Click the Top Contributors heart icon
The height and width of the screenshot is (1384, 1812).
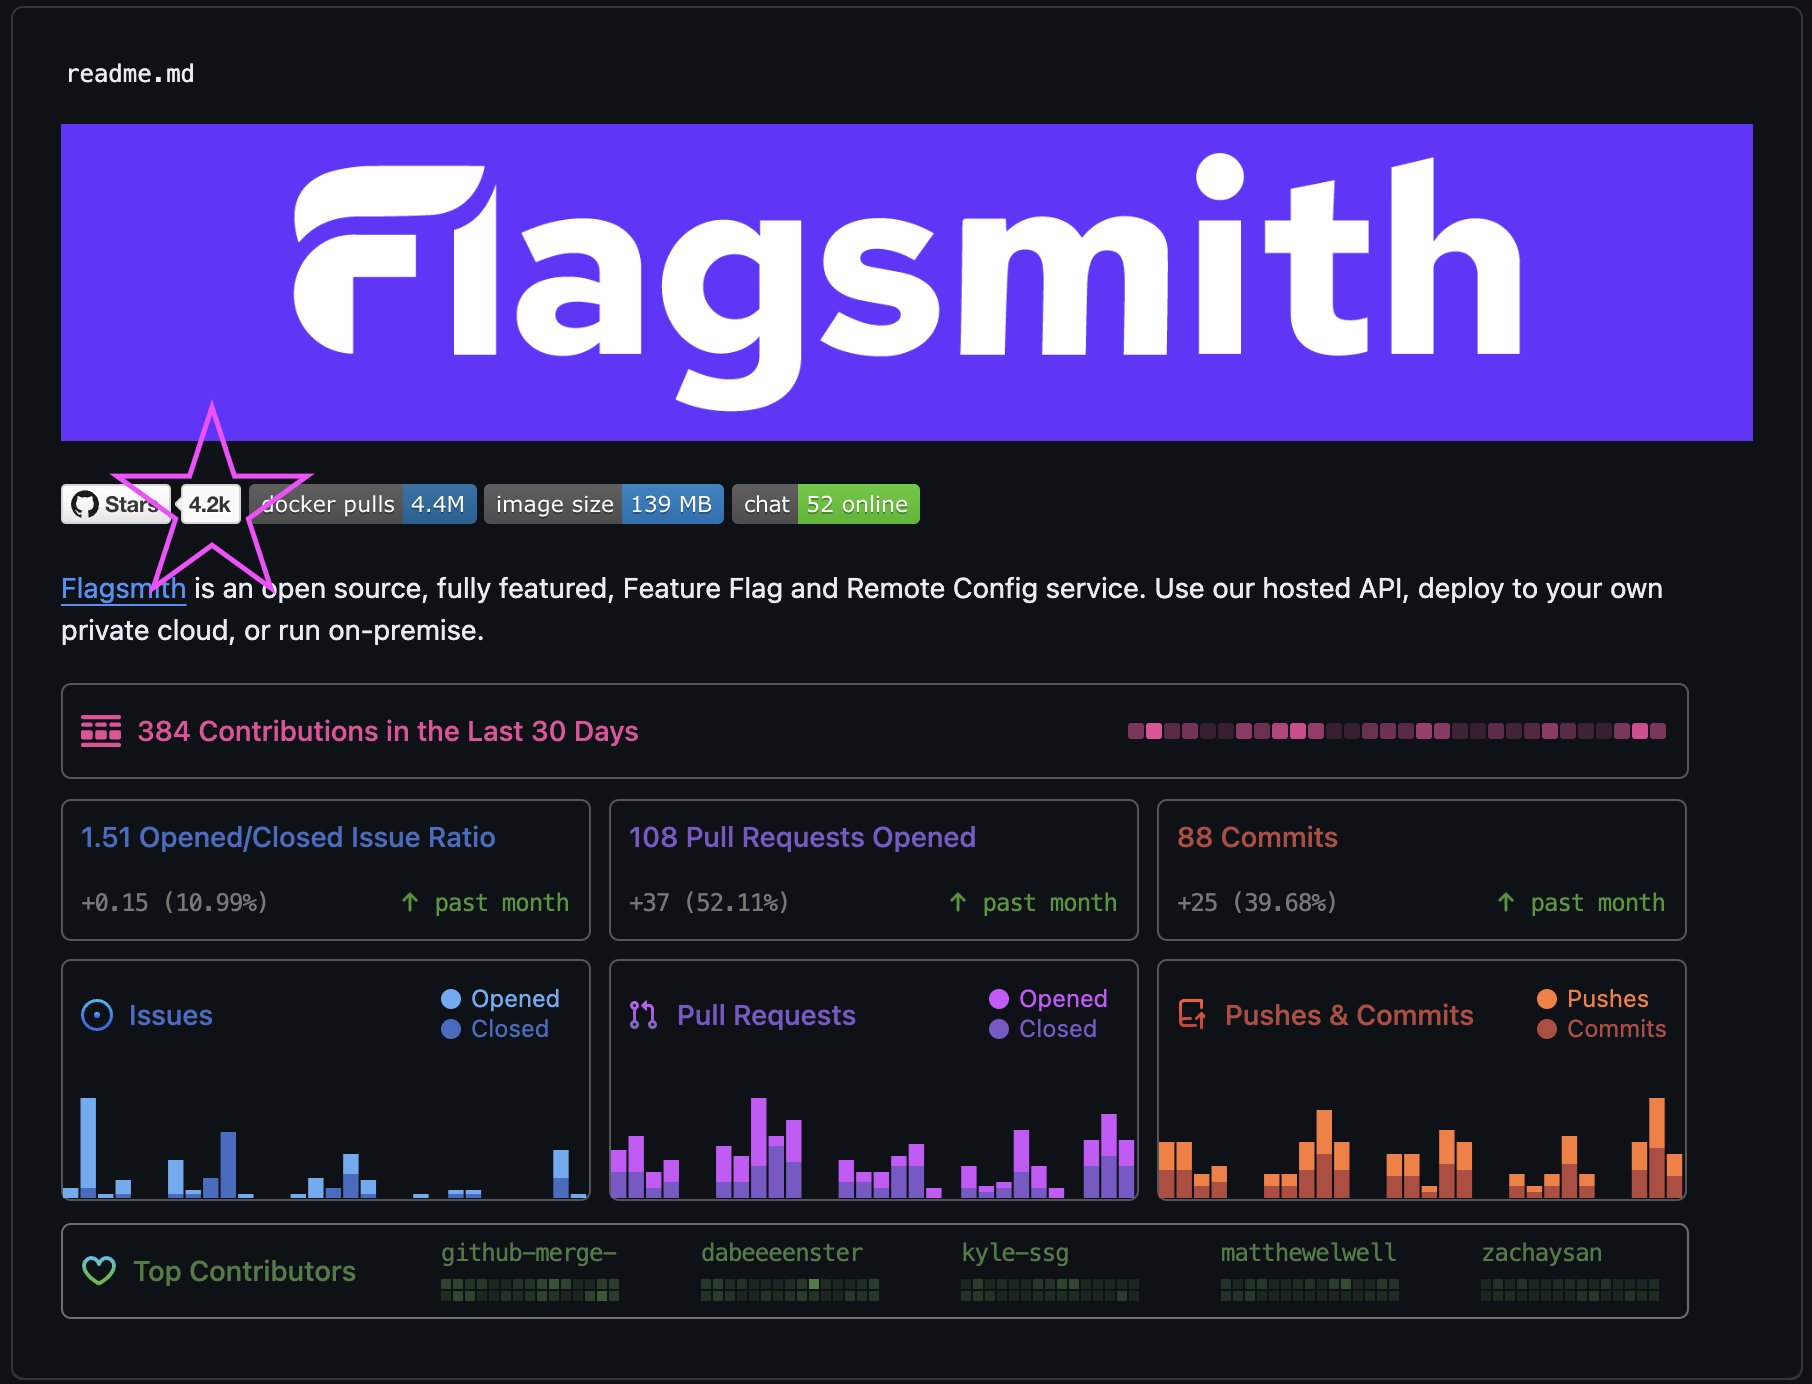[x=99, y=1271]
